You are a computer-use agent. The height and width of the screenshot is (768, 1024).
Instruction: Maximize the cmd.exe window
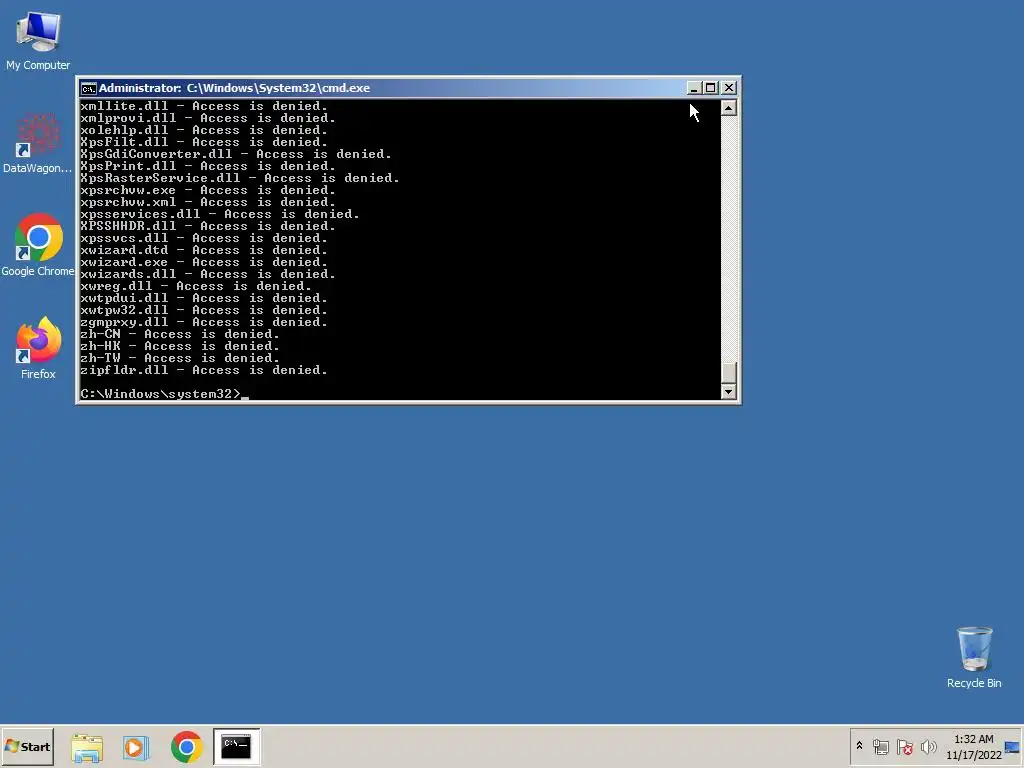click(x=711, y=88)
